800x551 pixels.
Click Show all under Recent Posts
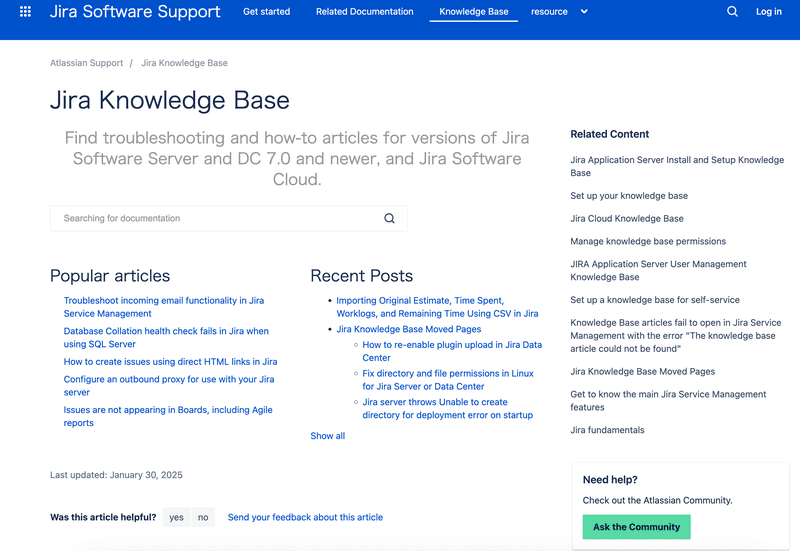[x=328, y=436]
